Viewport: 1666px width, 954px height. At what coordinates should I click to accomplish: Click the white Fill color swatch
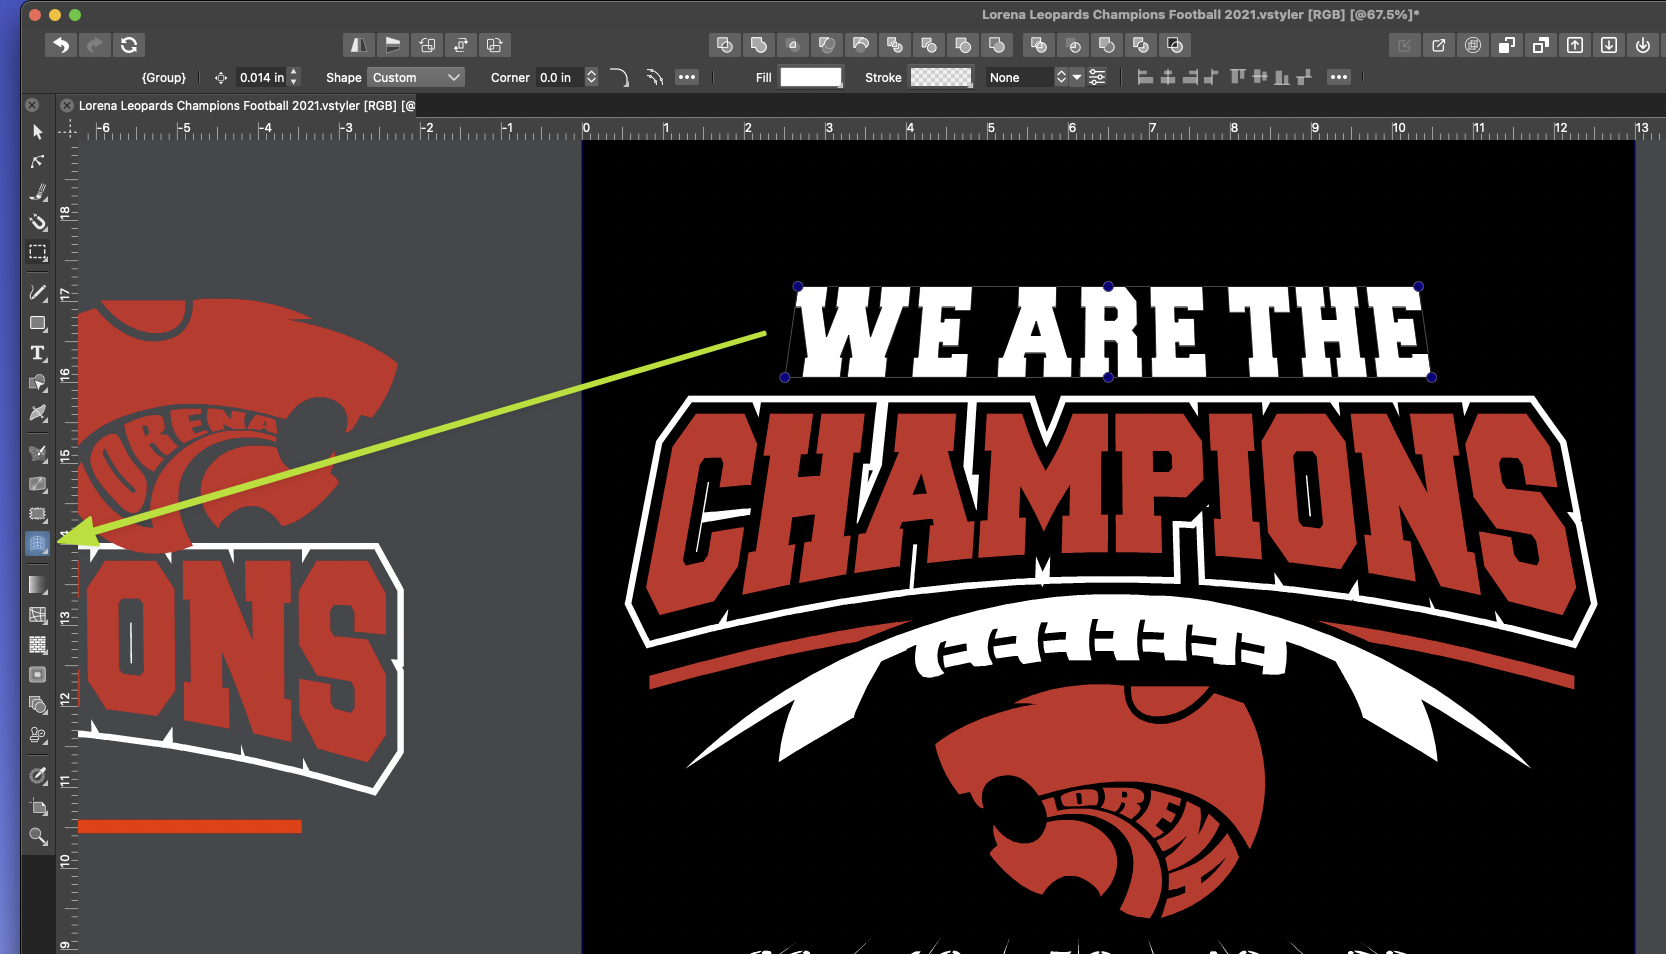pos(811,77)
